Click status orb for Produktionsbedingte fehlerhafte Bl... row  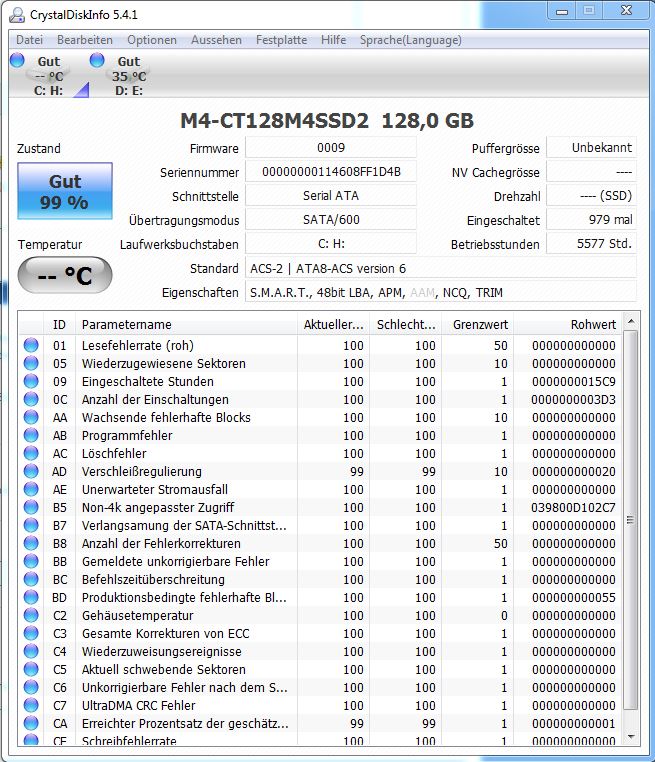click(x=31, y=597)
